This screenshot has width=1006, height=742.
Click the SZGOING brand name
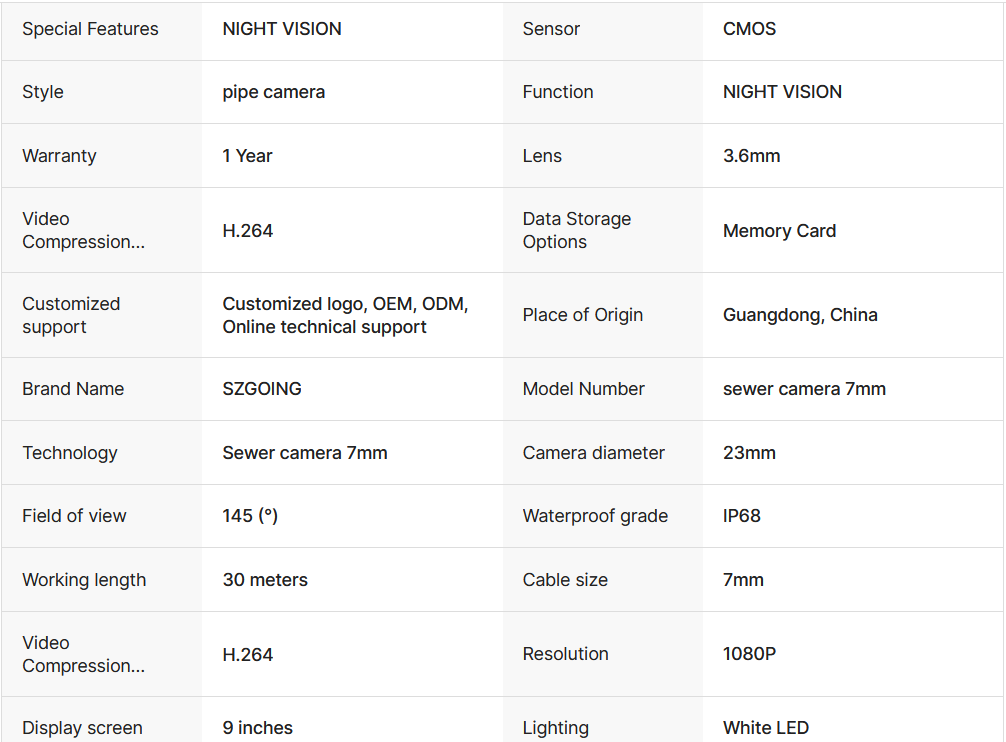pyautogui.click(x=262, y=389)
